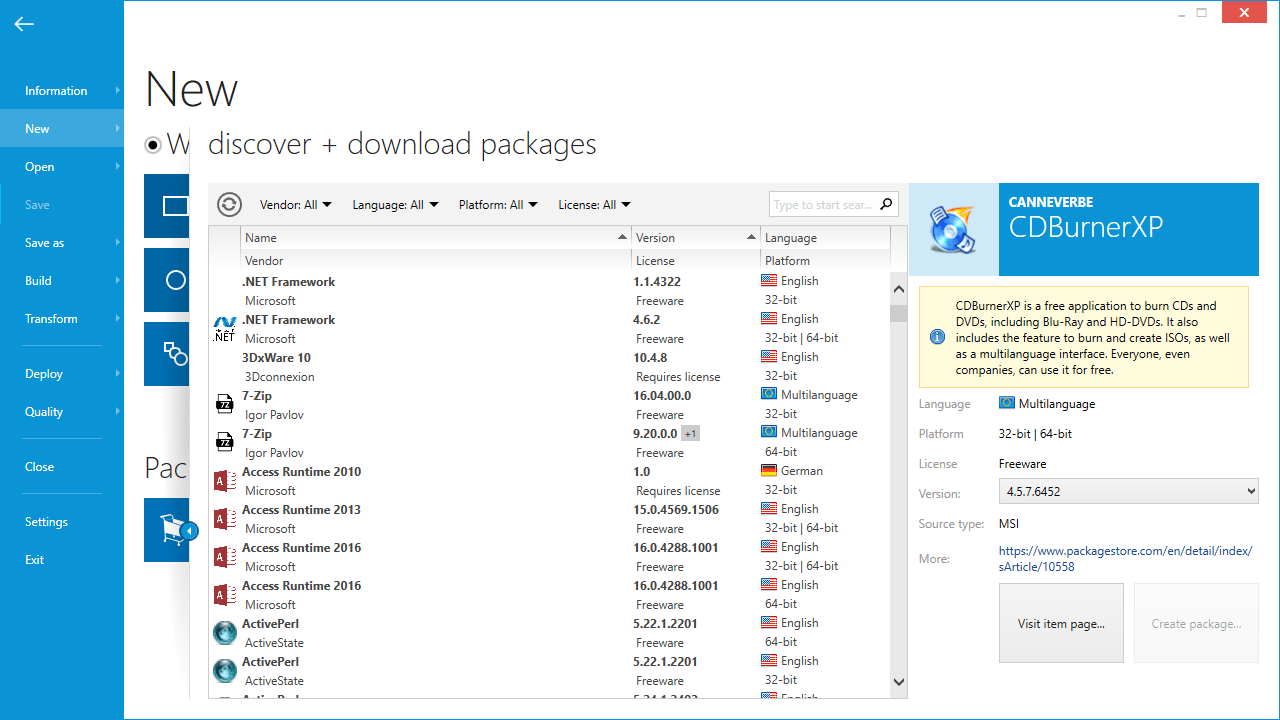Click the Access Runtime 2010 icon
This screenshot has width=1280, height=720.
(224, 481)
